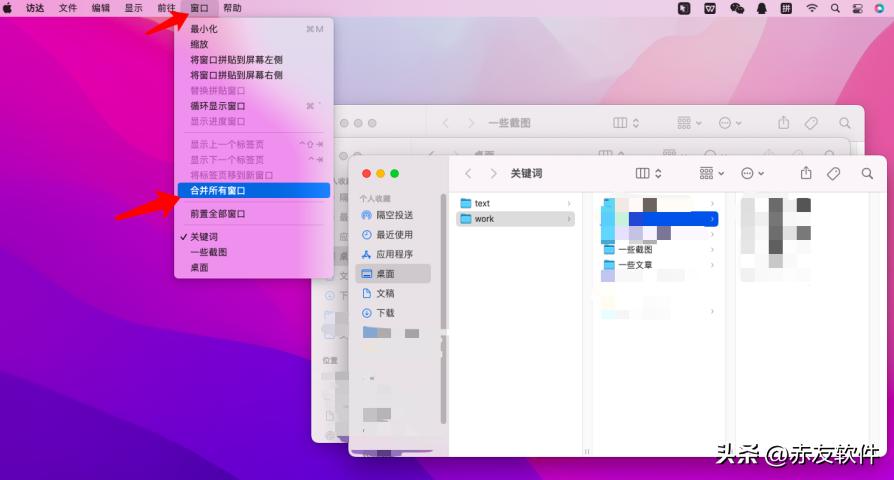Image resolution: width=894 pixels, height=480 pixels.
Task: Click WeChat icon in menu bar
Action: pyautogui.click(x=737, y=8)
